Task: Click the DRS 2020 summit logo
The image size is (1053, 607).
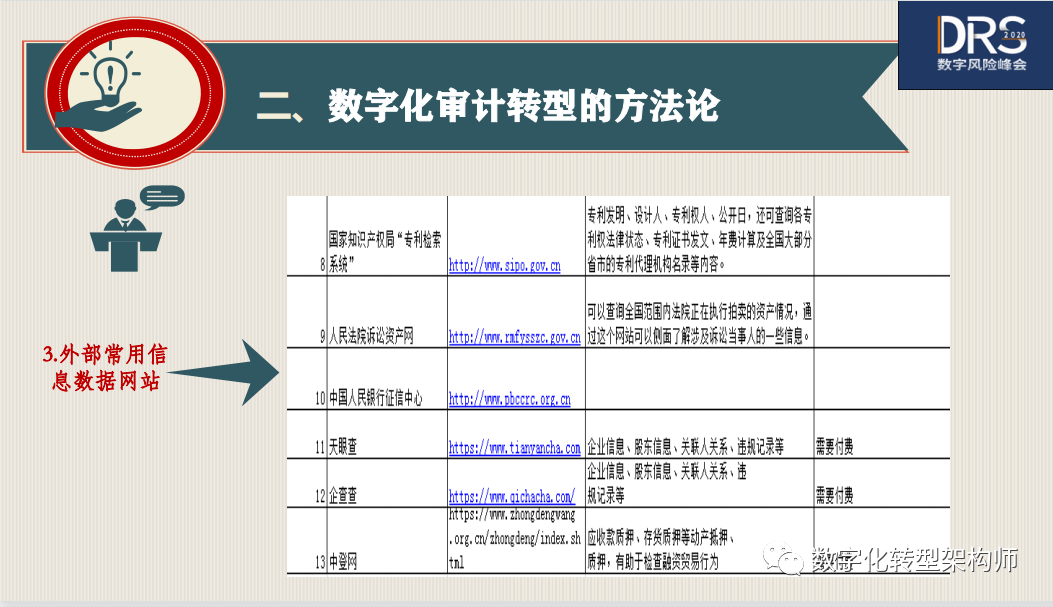Action: tap(975, 46)
